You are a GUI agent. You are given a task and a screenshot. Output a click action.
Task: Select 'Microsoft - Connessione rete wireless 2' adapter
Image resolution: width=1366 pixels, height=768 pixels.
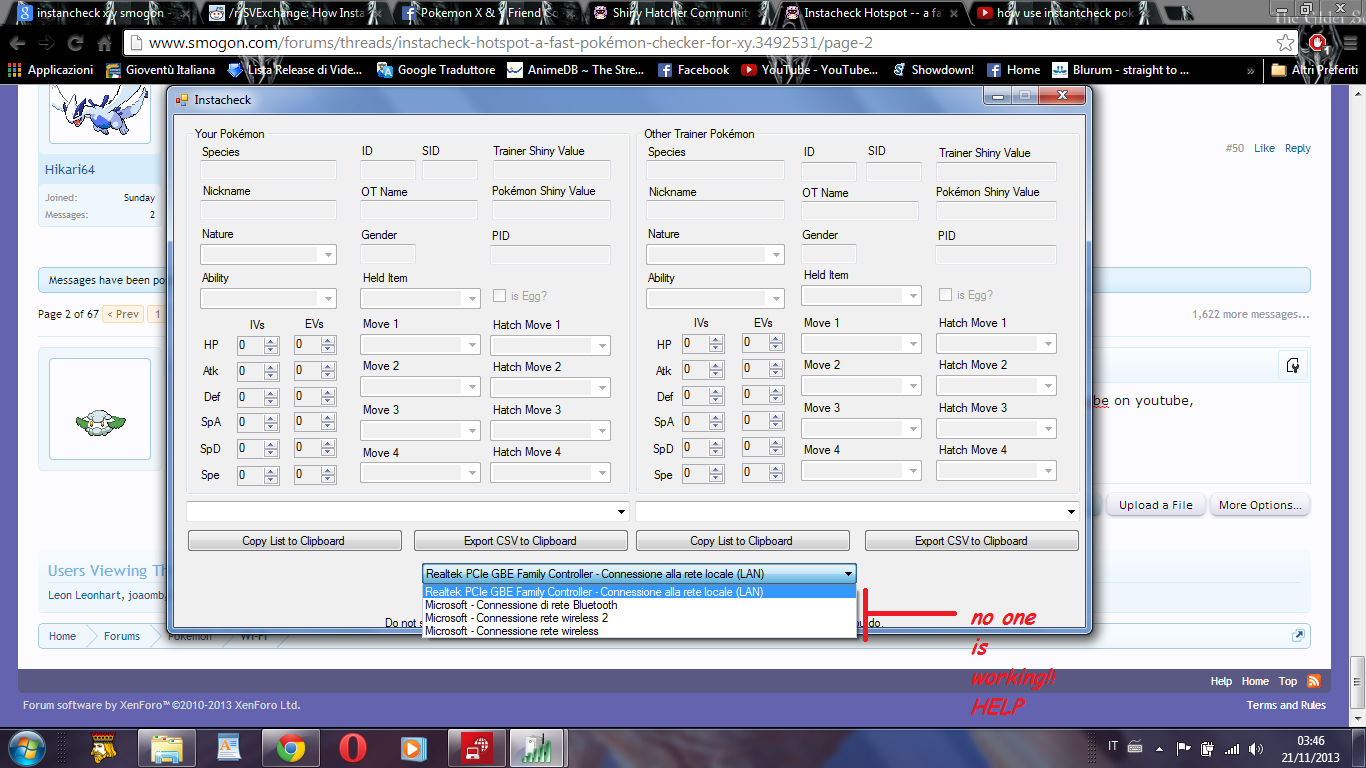[640, 618]
